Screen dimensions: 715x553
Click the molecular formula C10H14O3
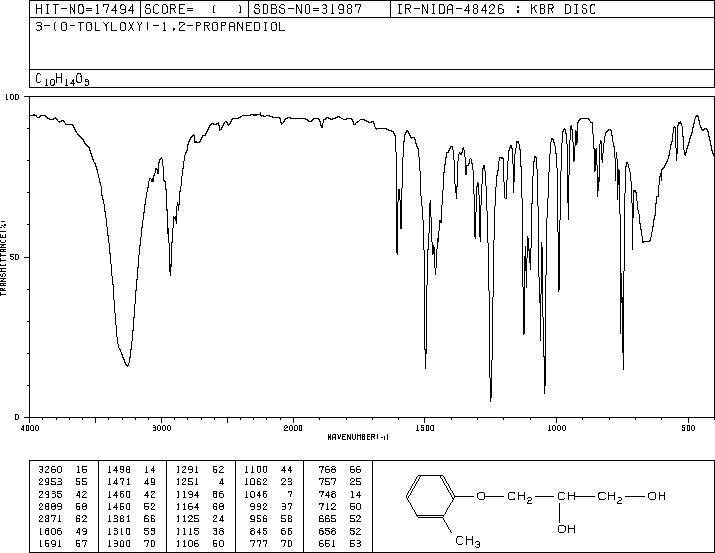(x=62, y=79)
